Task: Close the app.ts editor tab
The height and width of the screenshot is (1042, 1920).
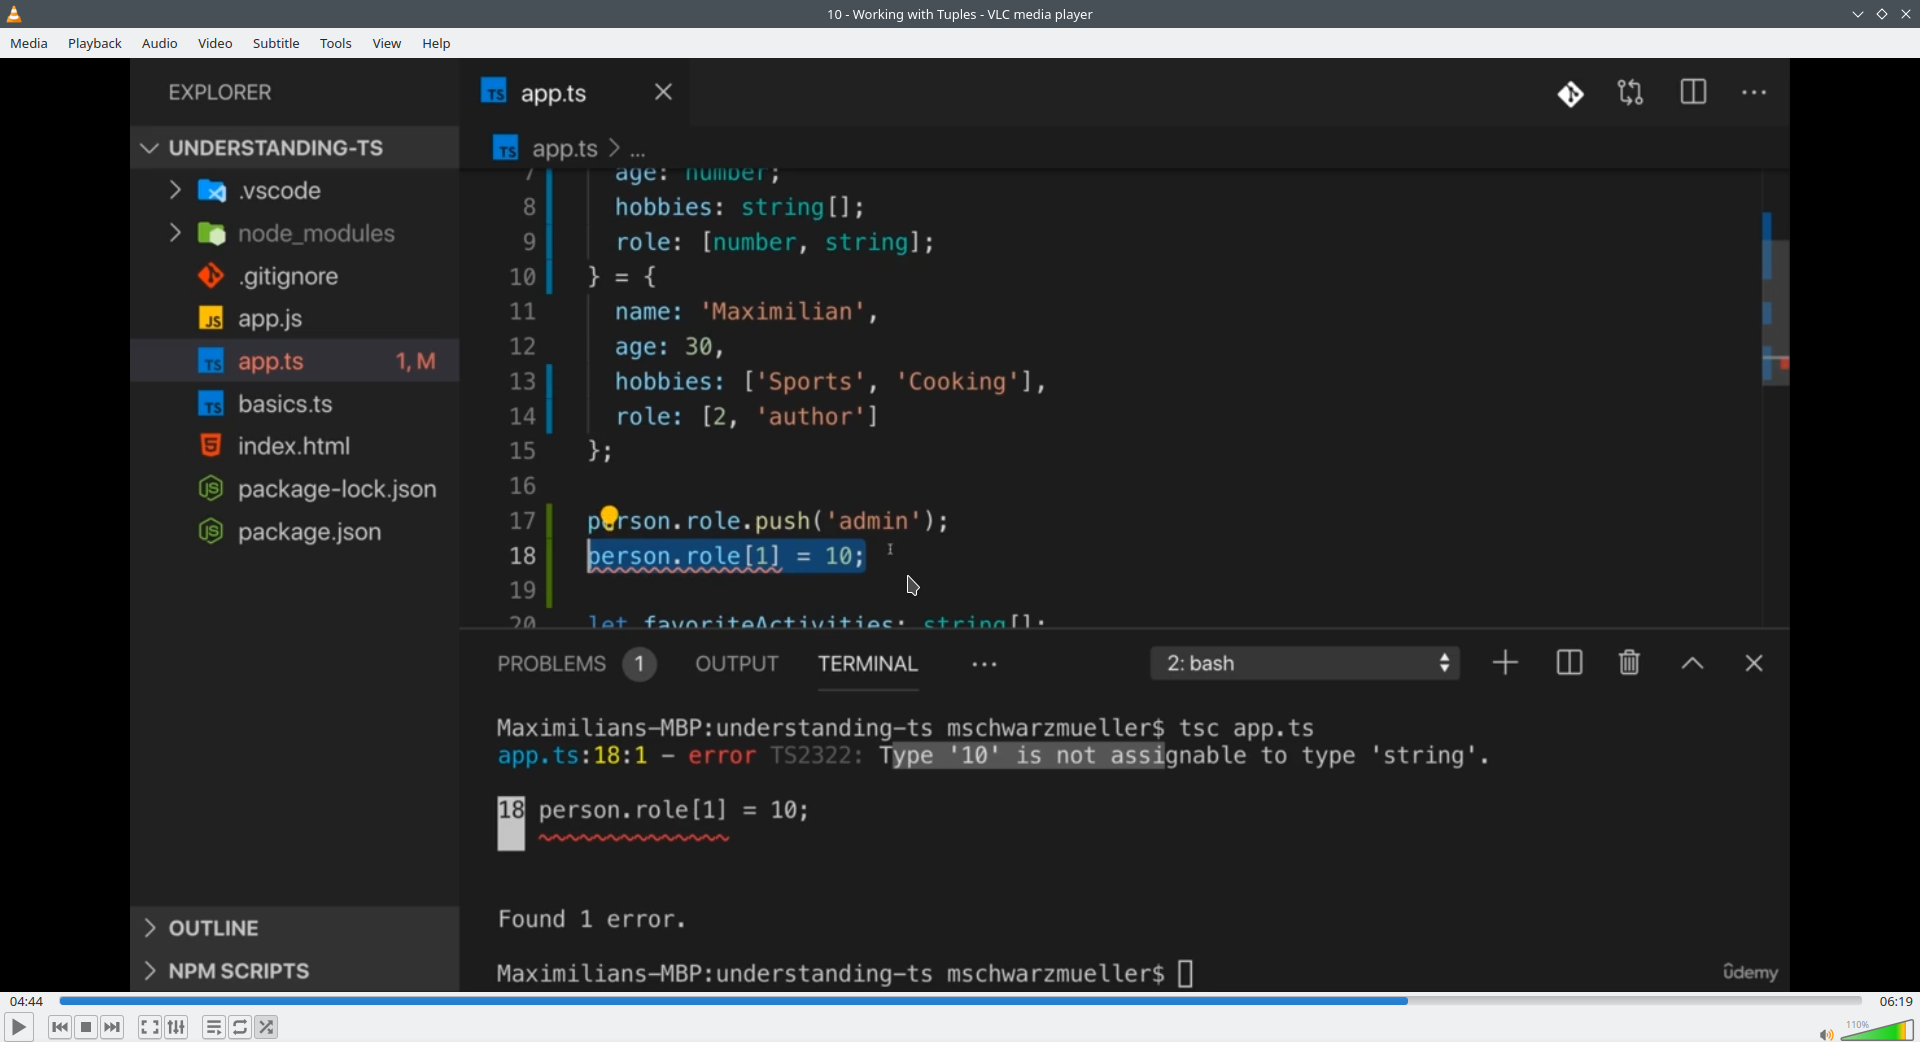Action: coord(663,92)
